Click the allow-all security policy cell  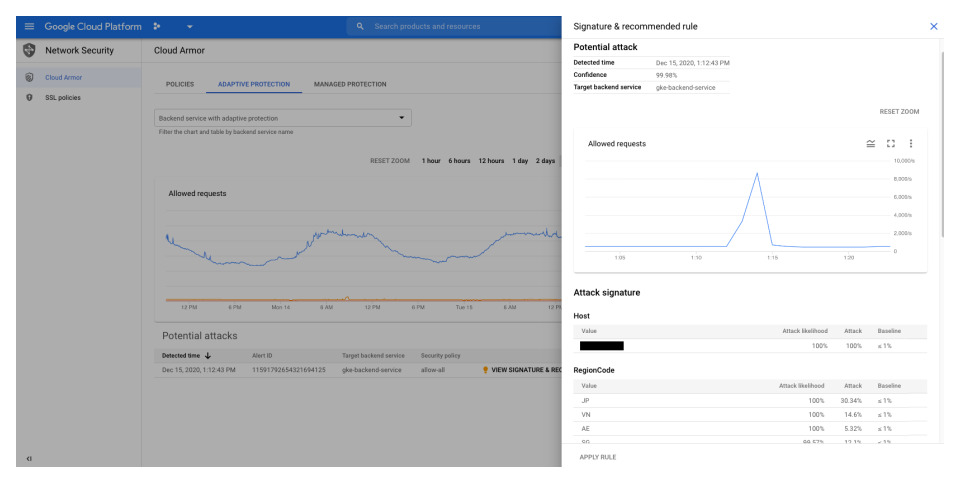click(x=433, y=370)
